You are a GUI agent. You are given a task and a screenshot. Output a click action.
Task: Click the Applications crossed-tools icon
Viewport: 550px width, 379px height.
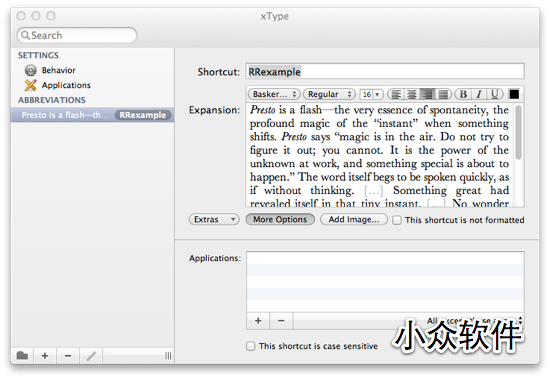coord(31,85)
